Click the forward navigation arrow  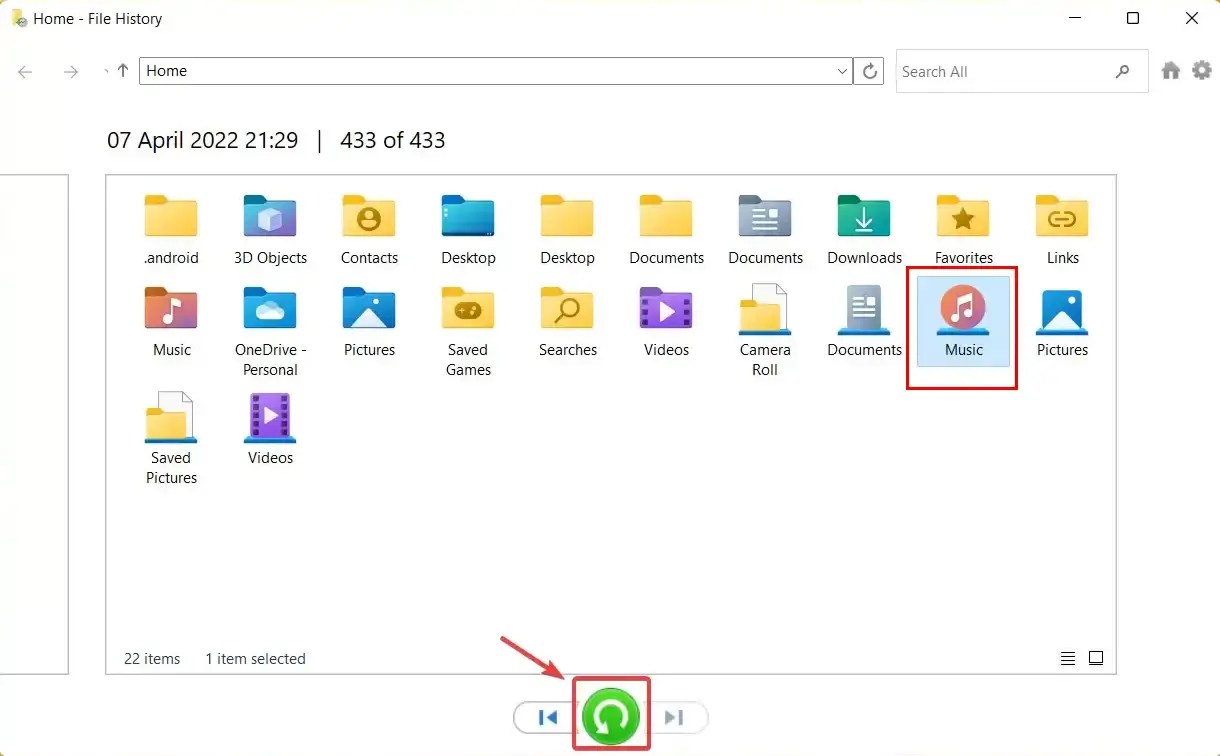(70, 71)
